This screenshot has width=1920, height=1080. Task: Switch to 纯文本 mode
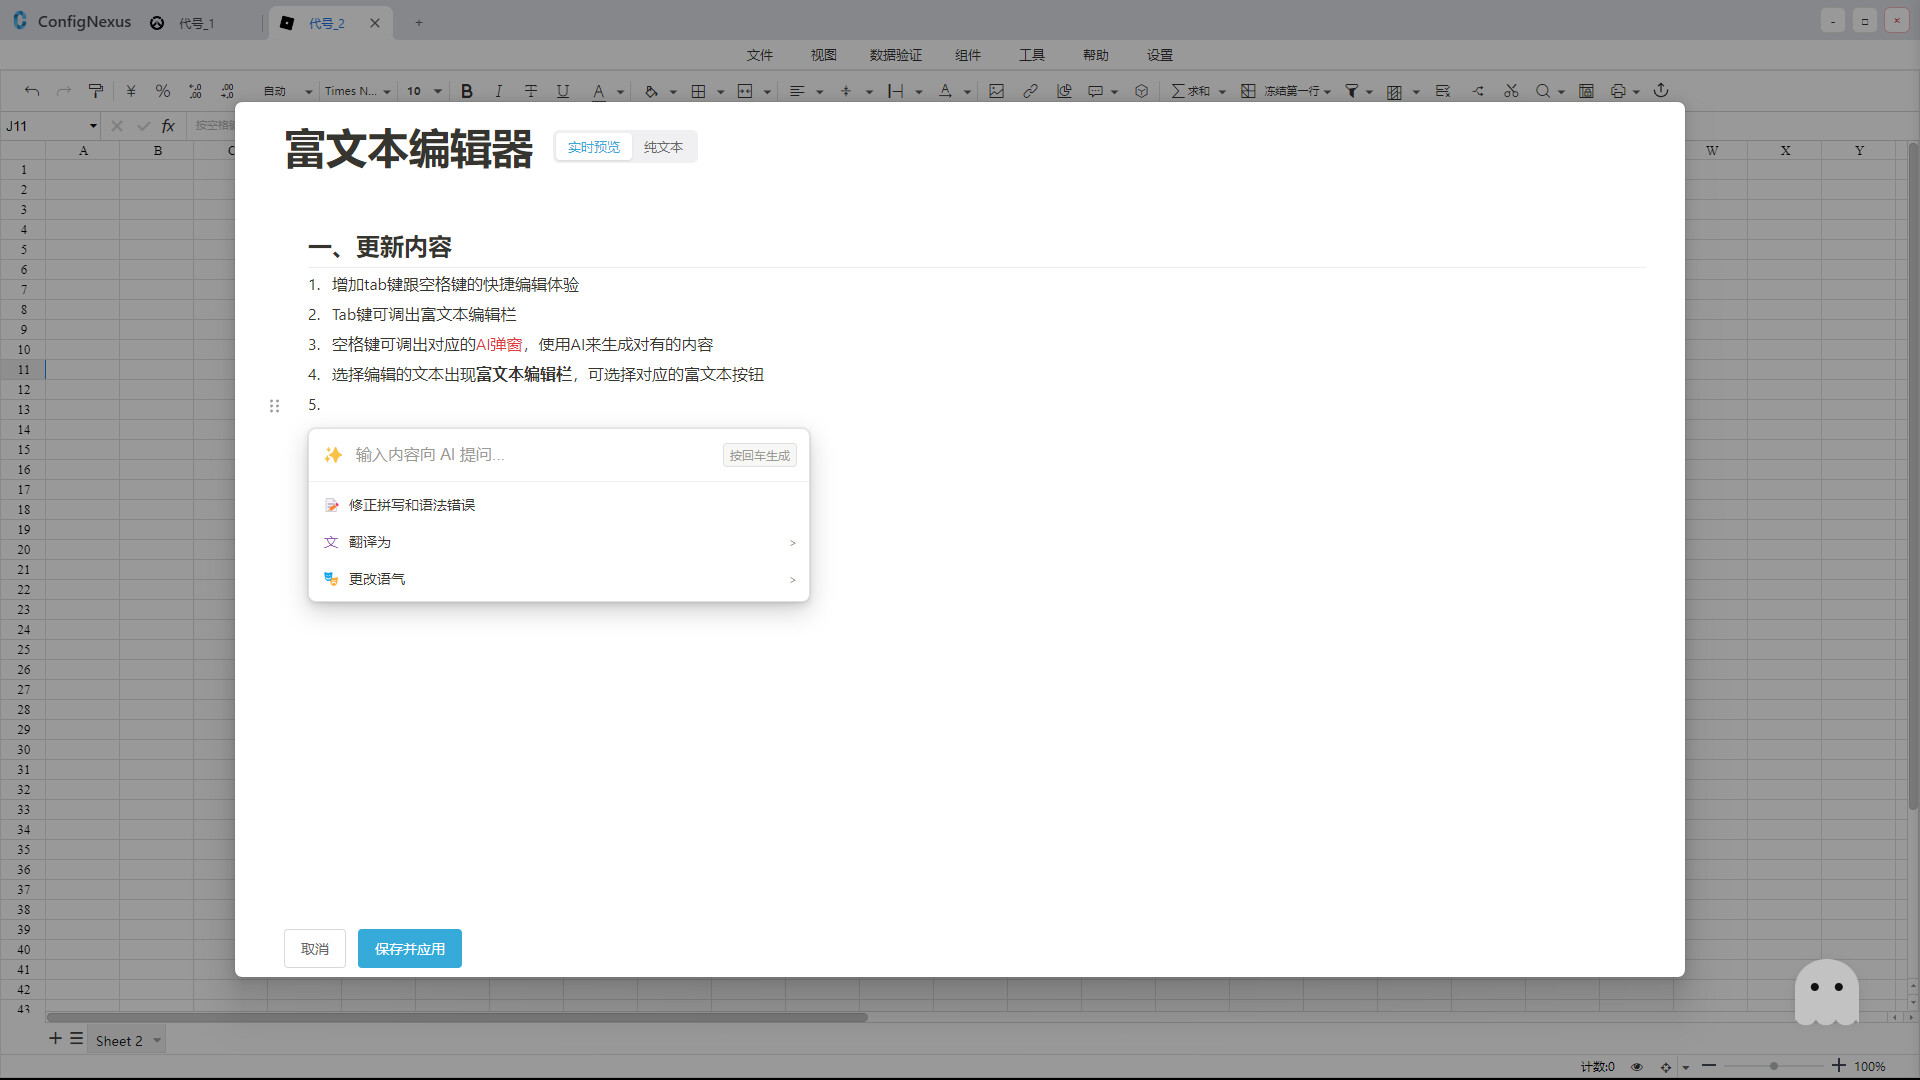[663, 146]
